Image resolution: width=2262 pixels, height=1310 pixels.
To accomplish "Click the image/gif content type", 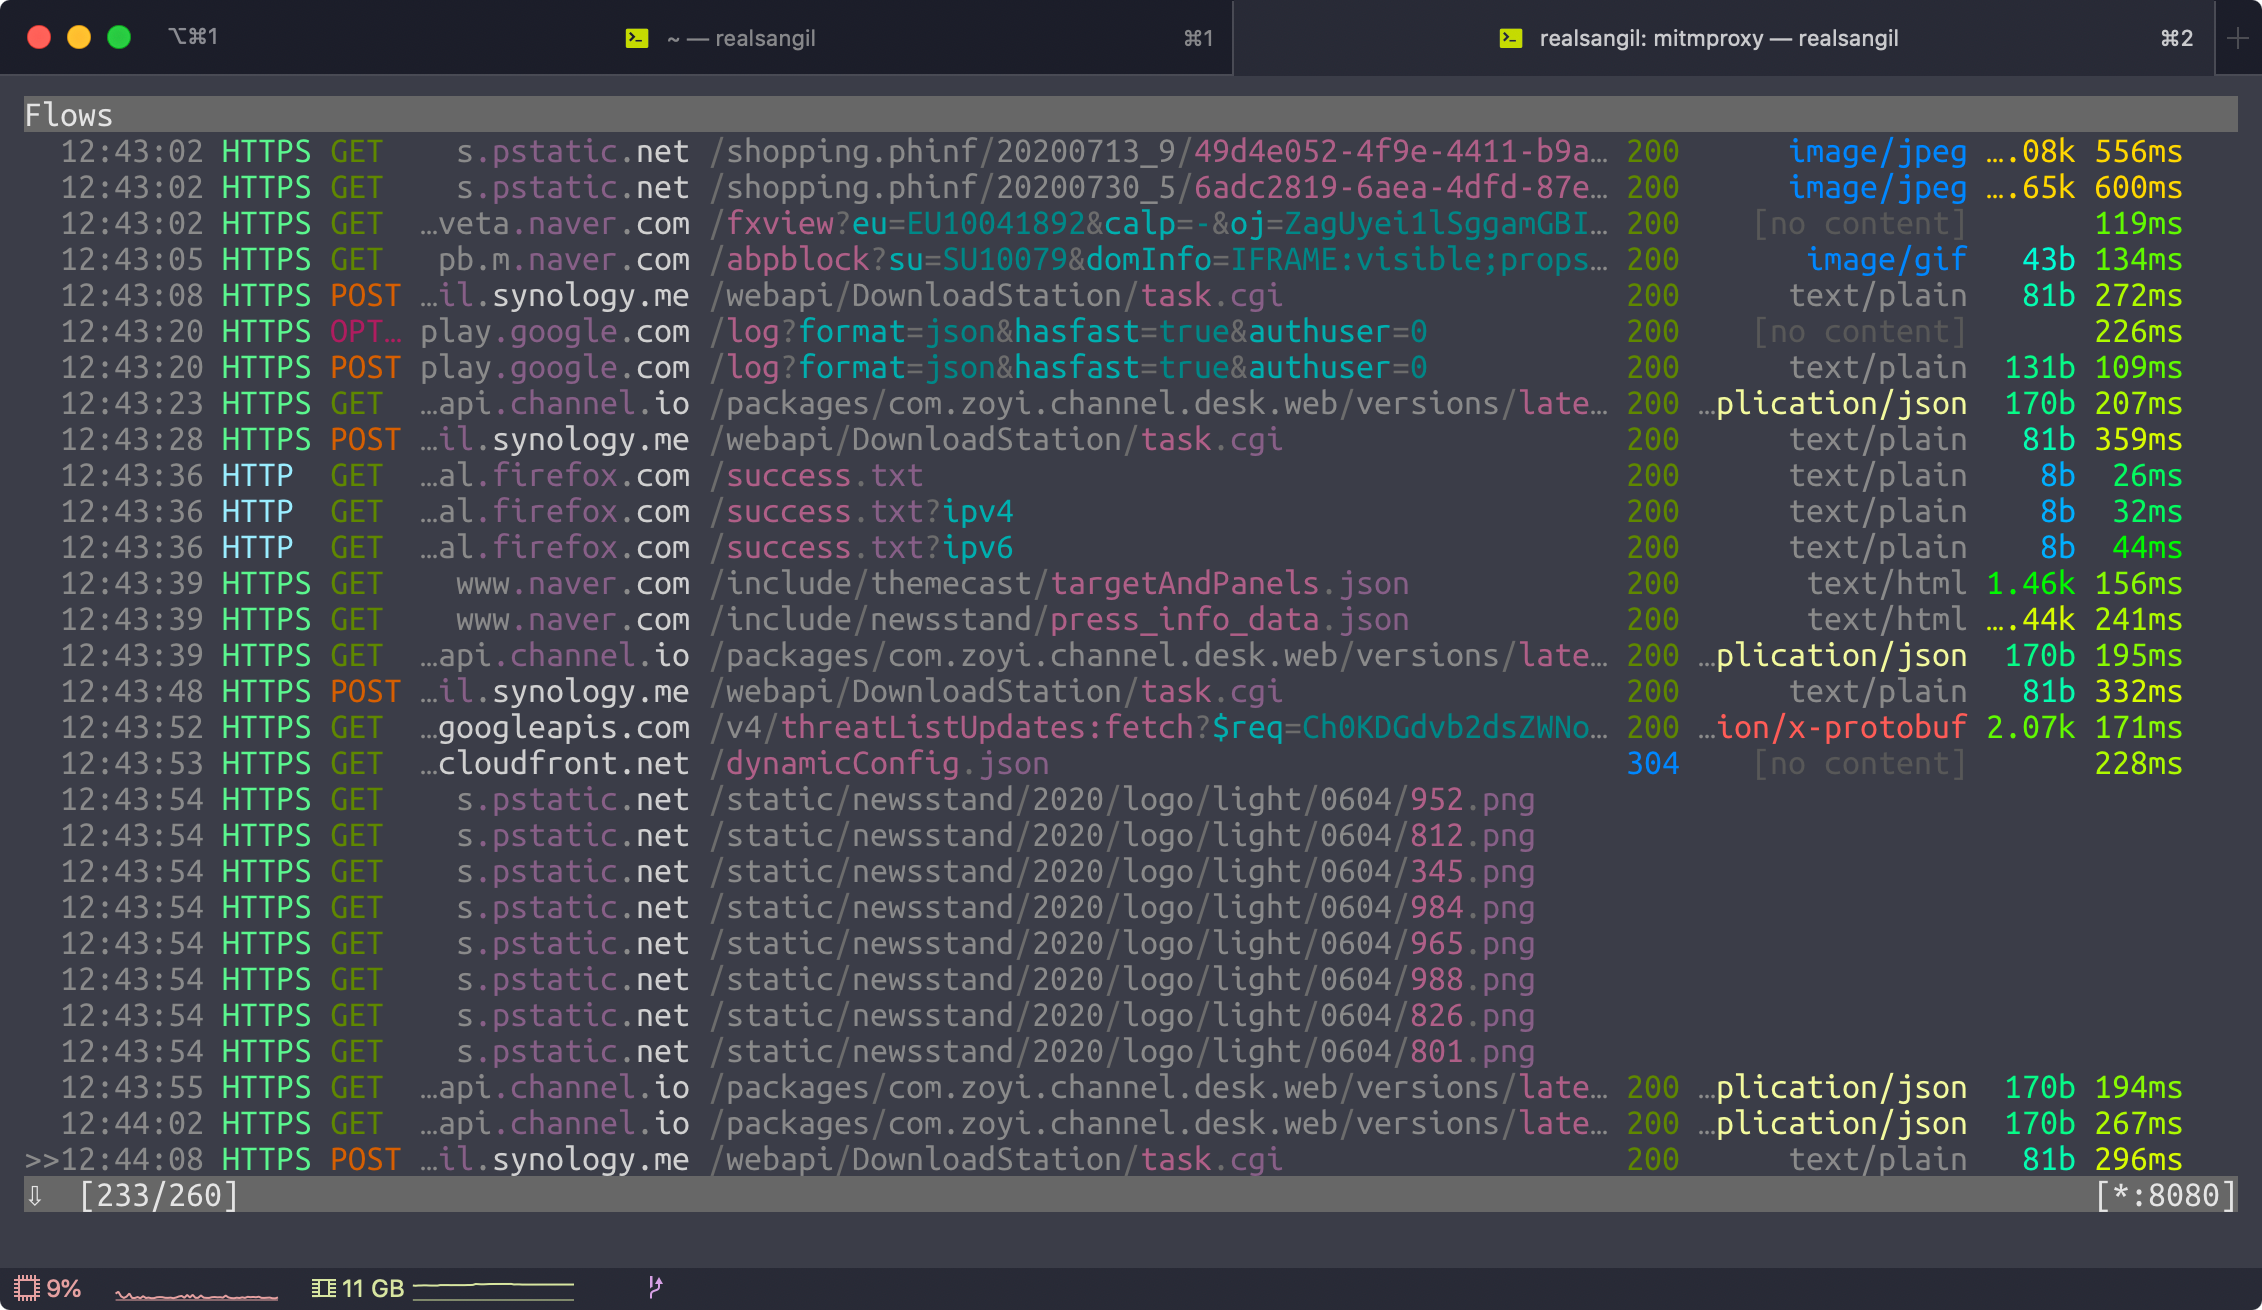I will (1886, 259).
